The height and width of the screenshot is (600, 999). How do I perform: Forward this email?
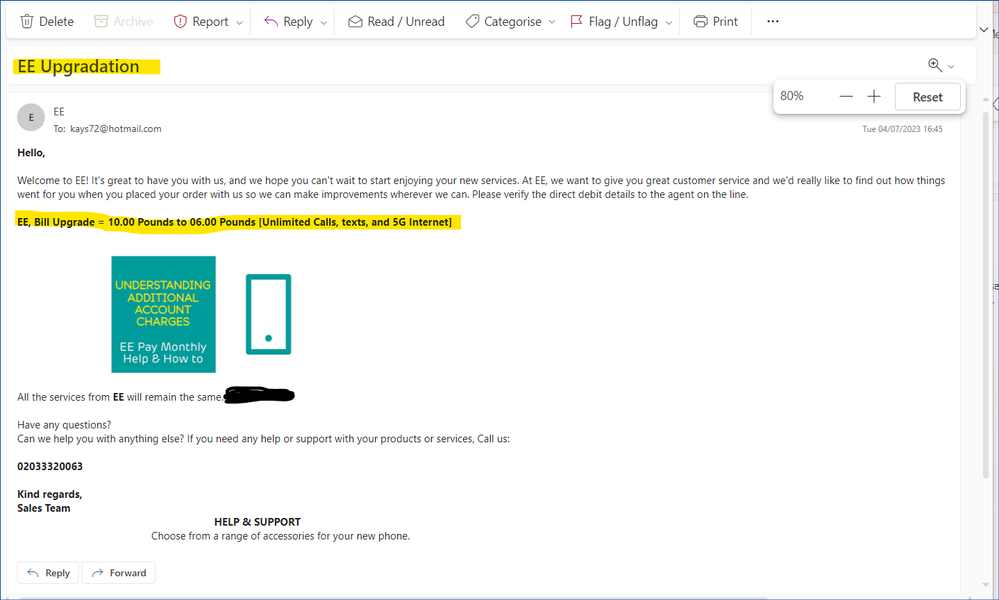[x=119, y=573]
